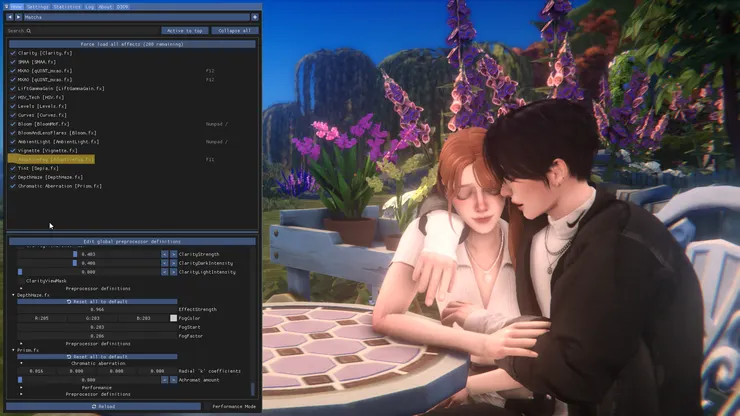Disable the Clarity effect checkbox

pos(13,53)
